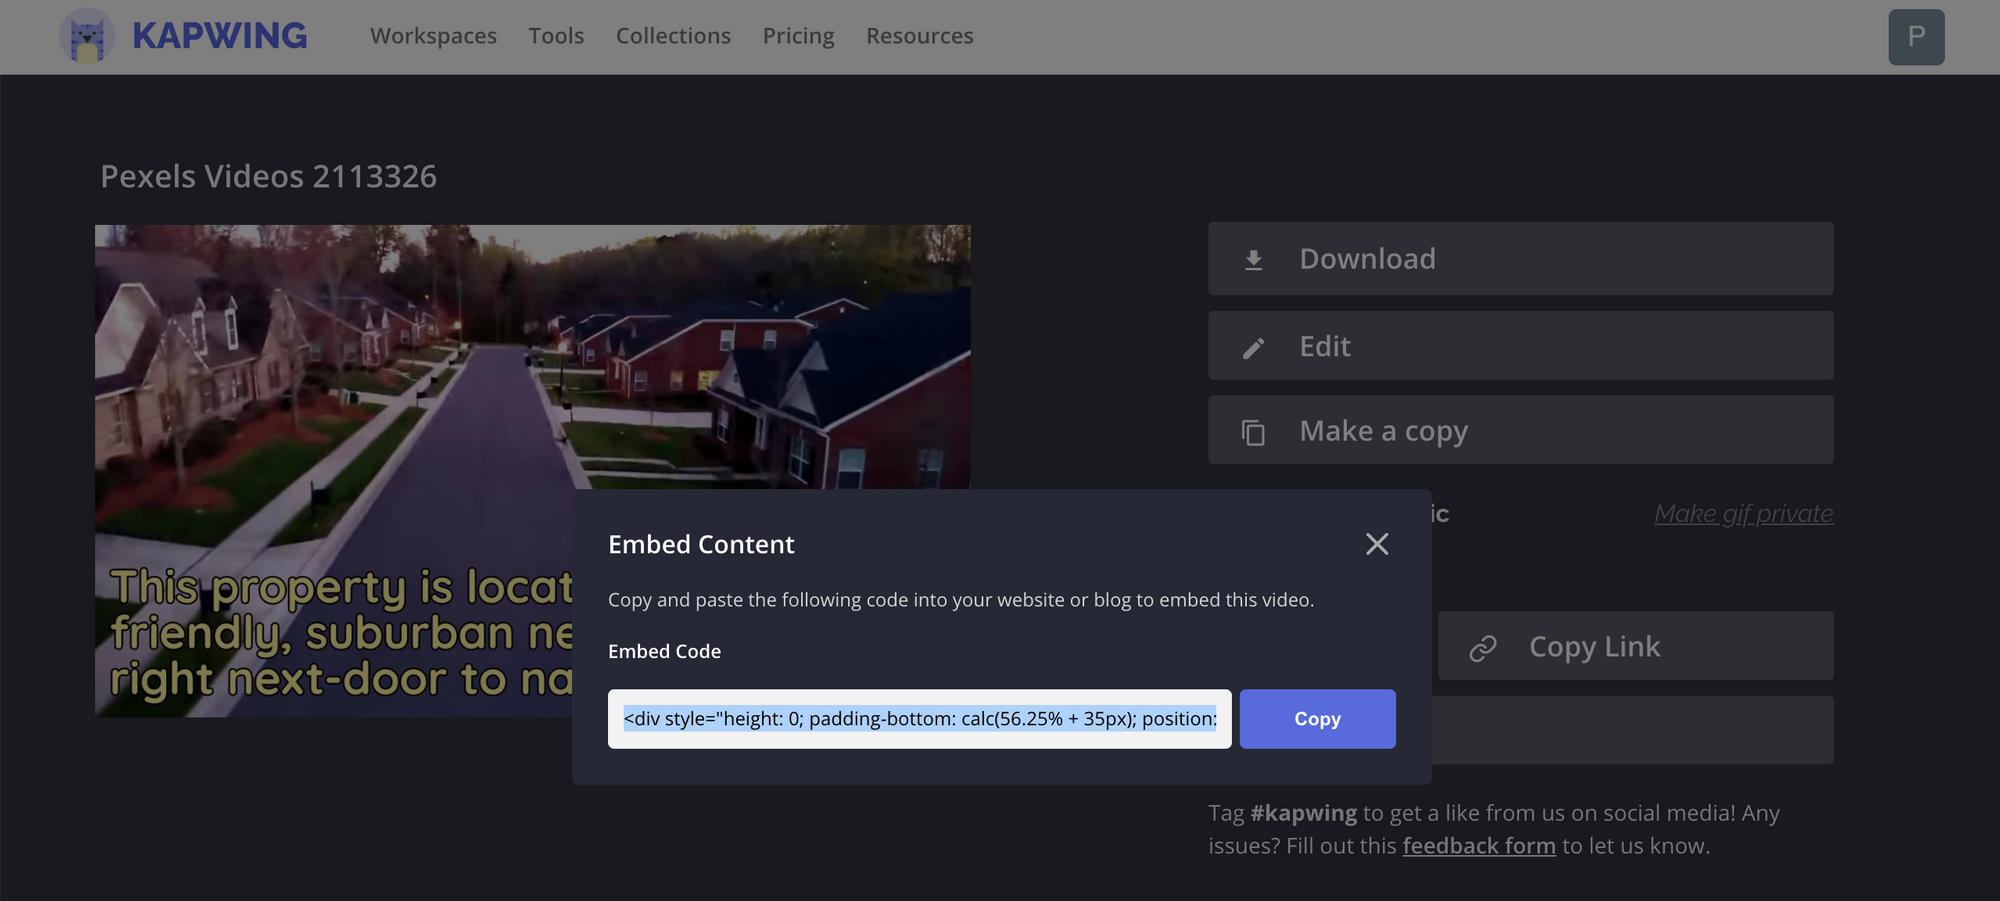Open the Resources menu
The width and height of the screenshot is (2000, 901).
[919, 36]
